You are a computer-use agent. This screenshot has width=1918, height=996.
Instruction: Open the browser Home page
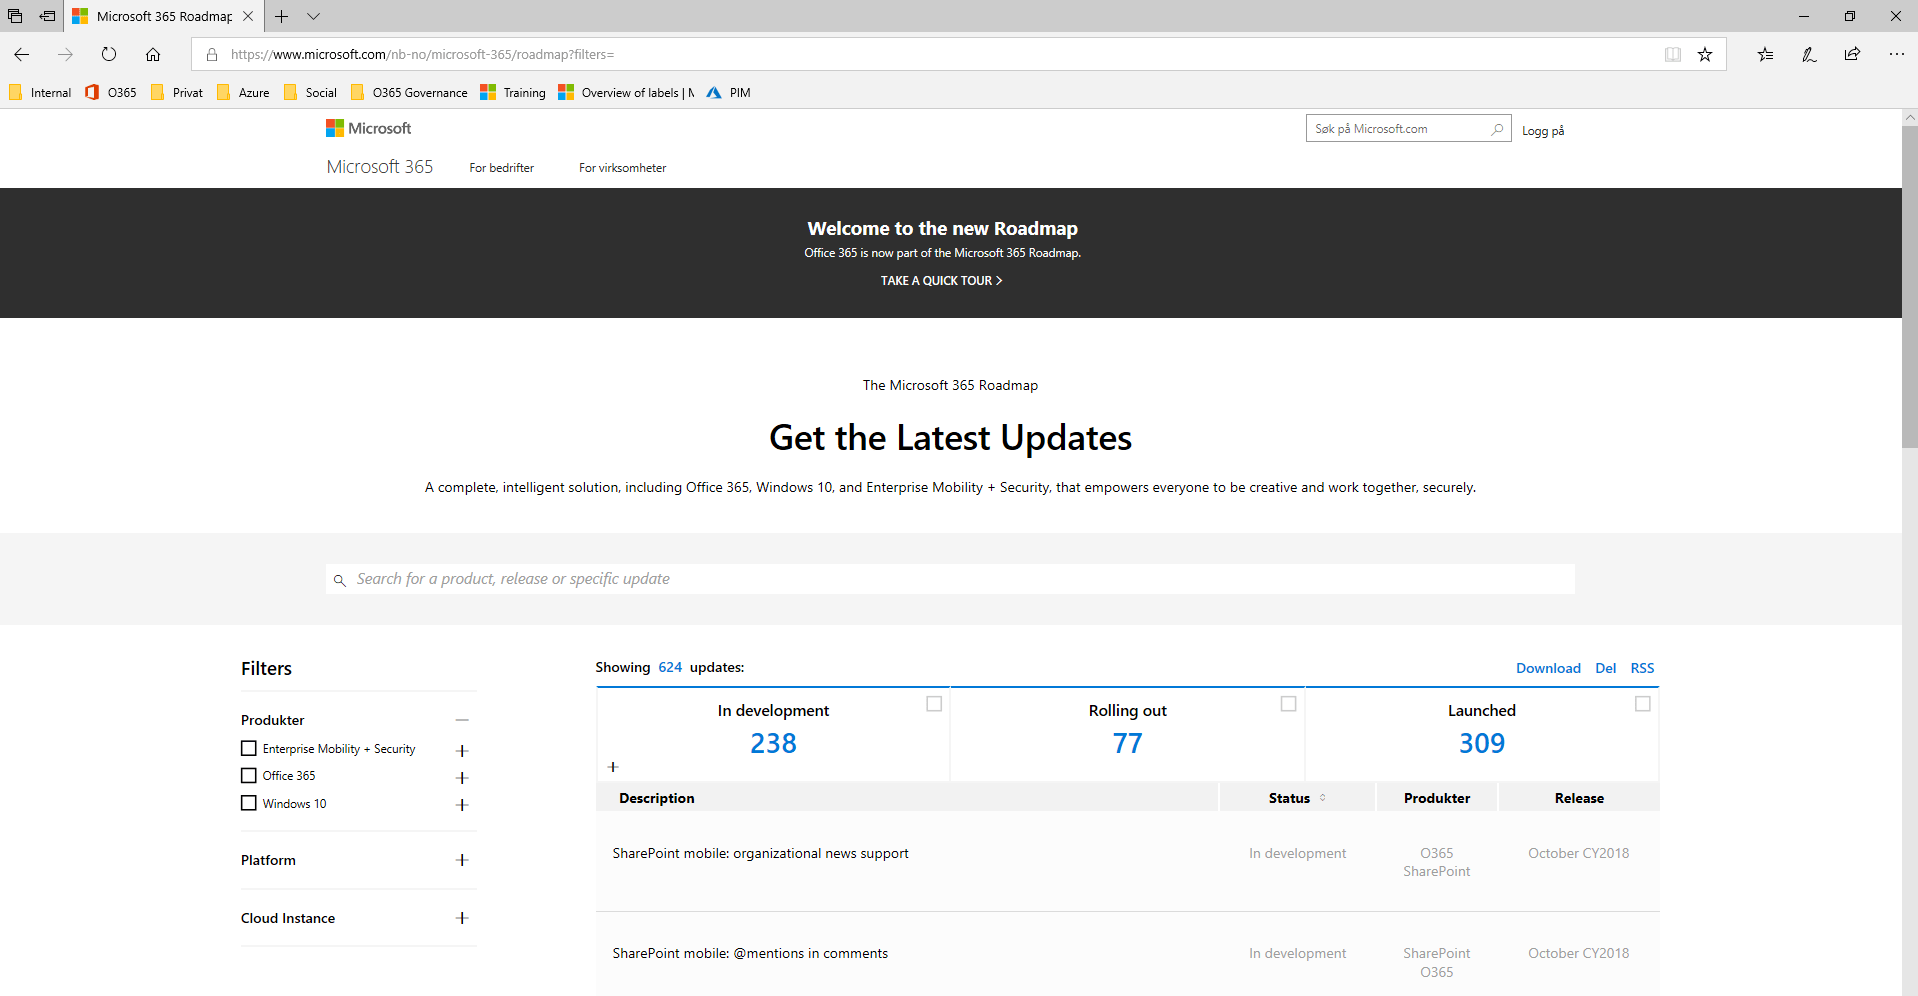pyautogui.click(x=153, y=55)
